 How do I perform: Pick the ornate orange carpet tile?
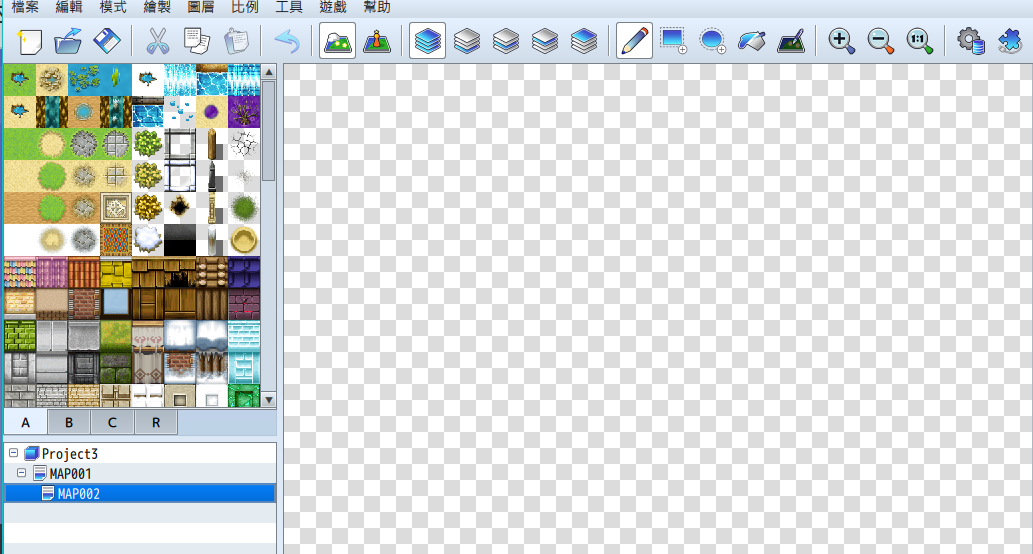[x=116, y=240]
